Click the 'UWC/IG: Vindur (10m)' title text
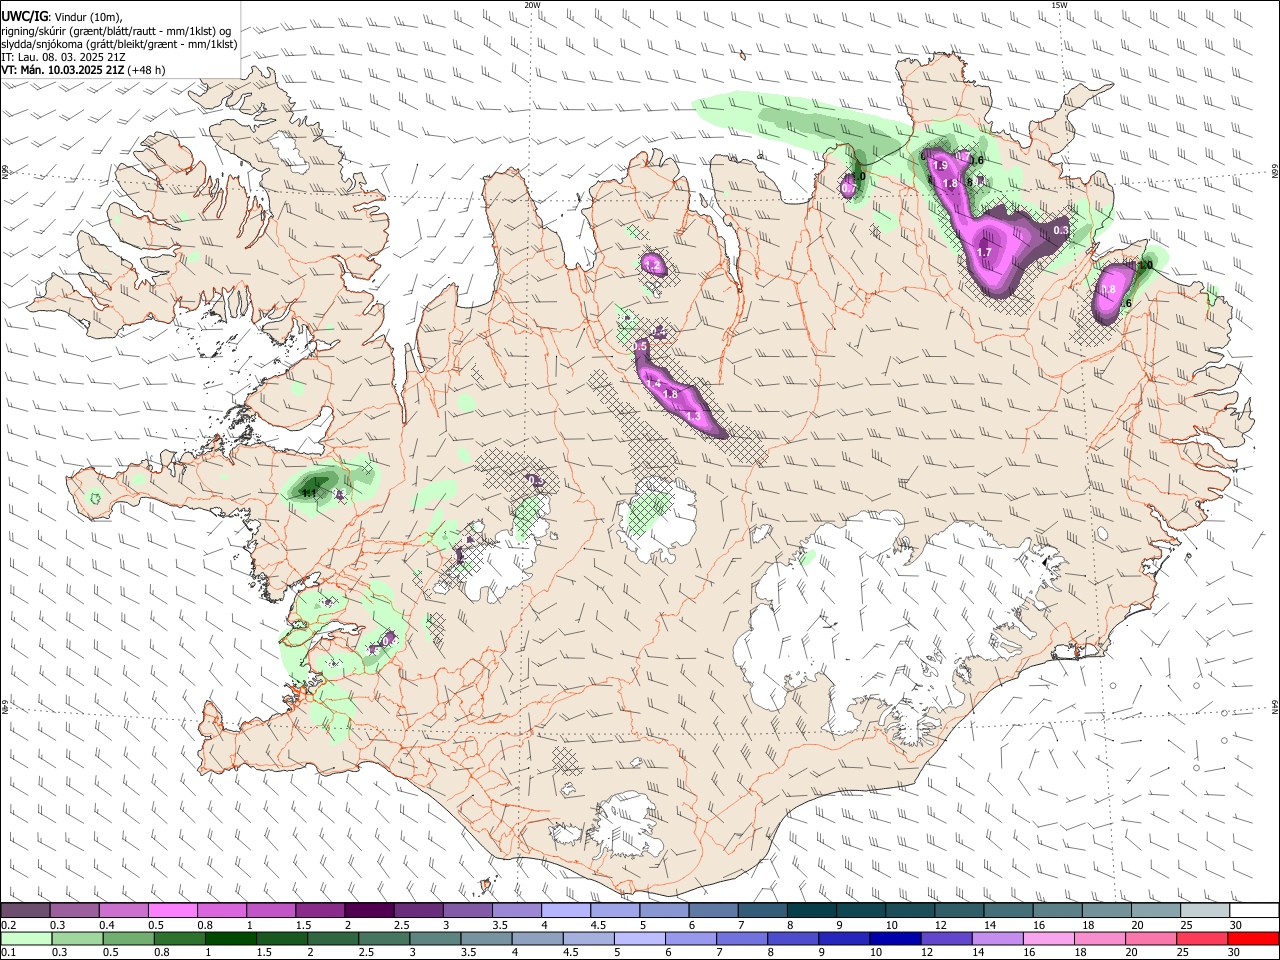The height and width of the screenshot is (960, 1280). click(x=62, y=17)
